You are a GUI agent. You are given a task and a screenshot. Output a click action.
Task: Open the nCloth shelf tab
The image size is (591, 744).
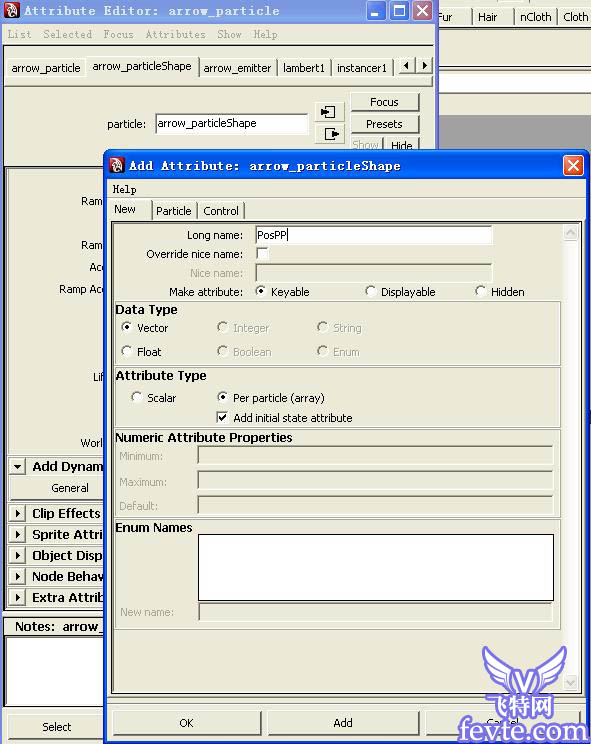[x=536, y=17]
